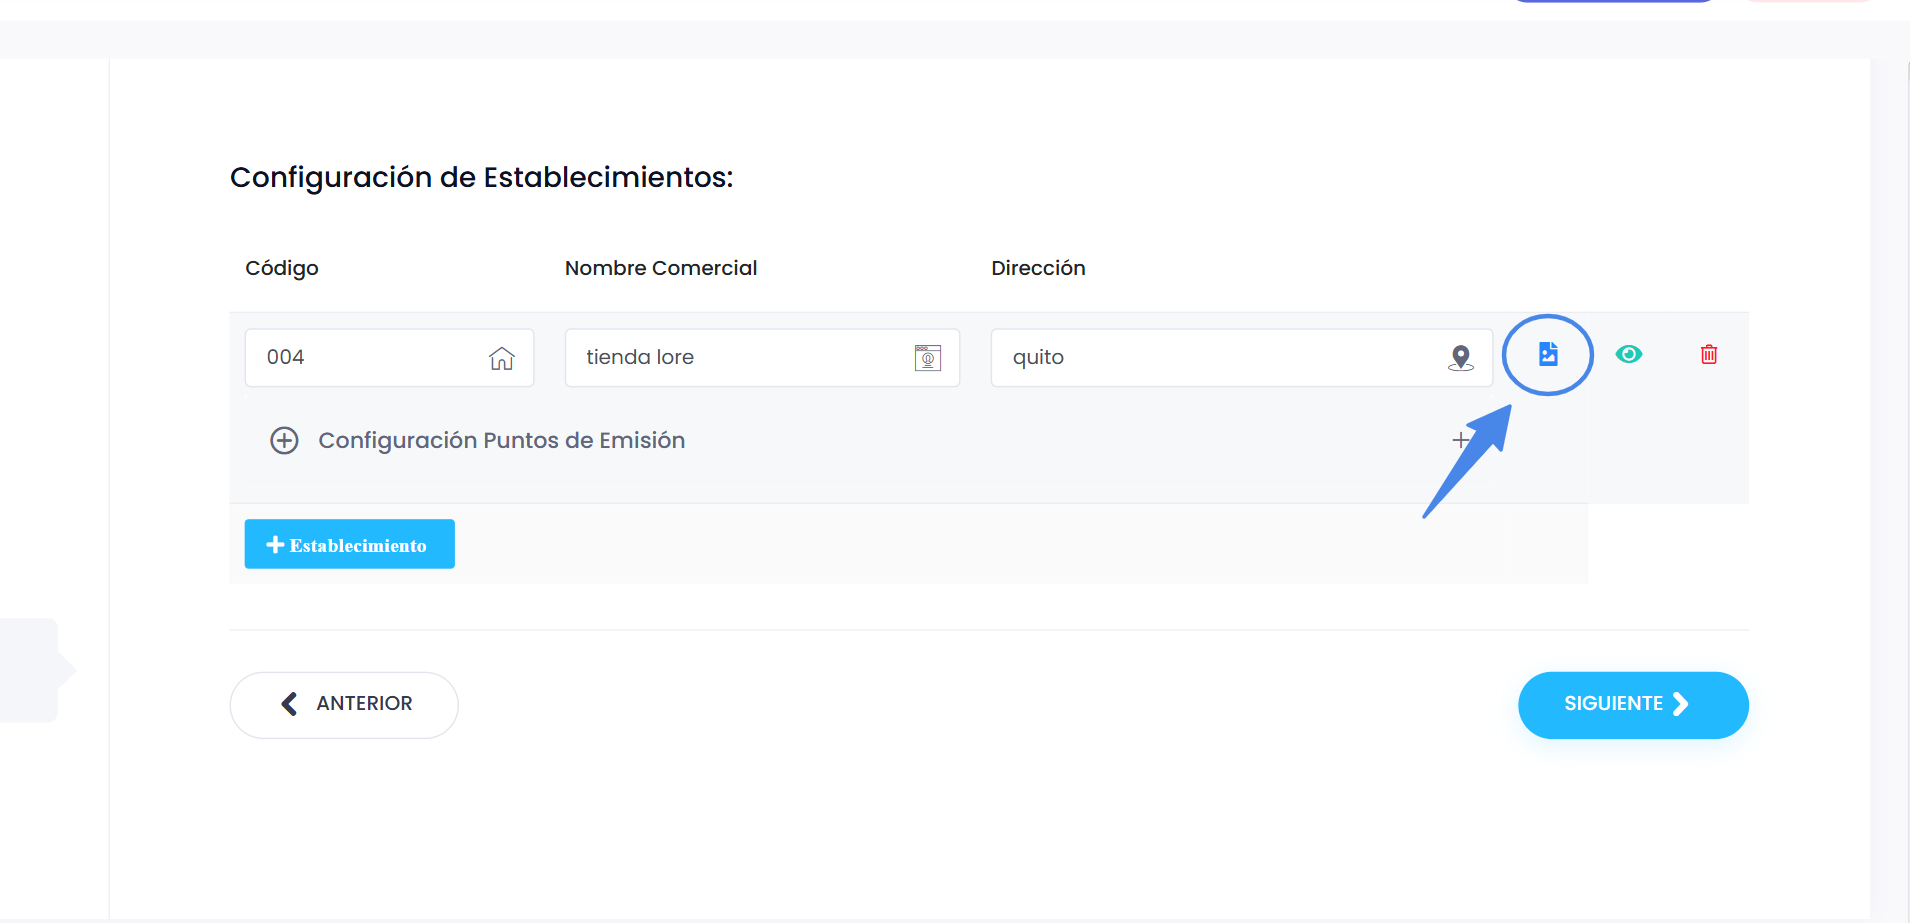Click the Código input field containing 004
The width and height of the screenshot is (1910, 923).
pyautogui.click(x=370, y=358)
